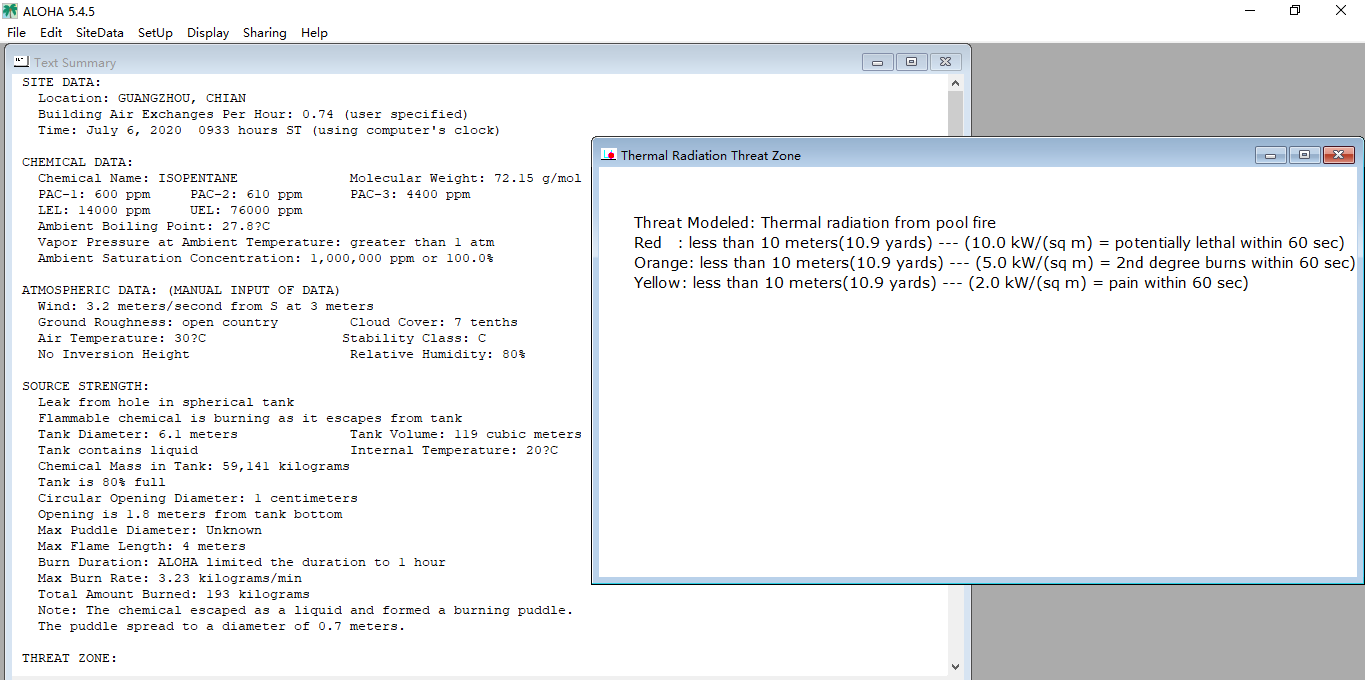Click 'Molecular Weight: 72.15 g/mol' text
Image resolution: width=1365 pixels, height=680 pixels.
tap(465, 178)
